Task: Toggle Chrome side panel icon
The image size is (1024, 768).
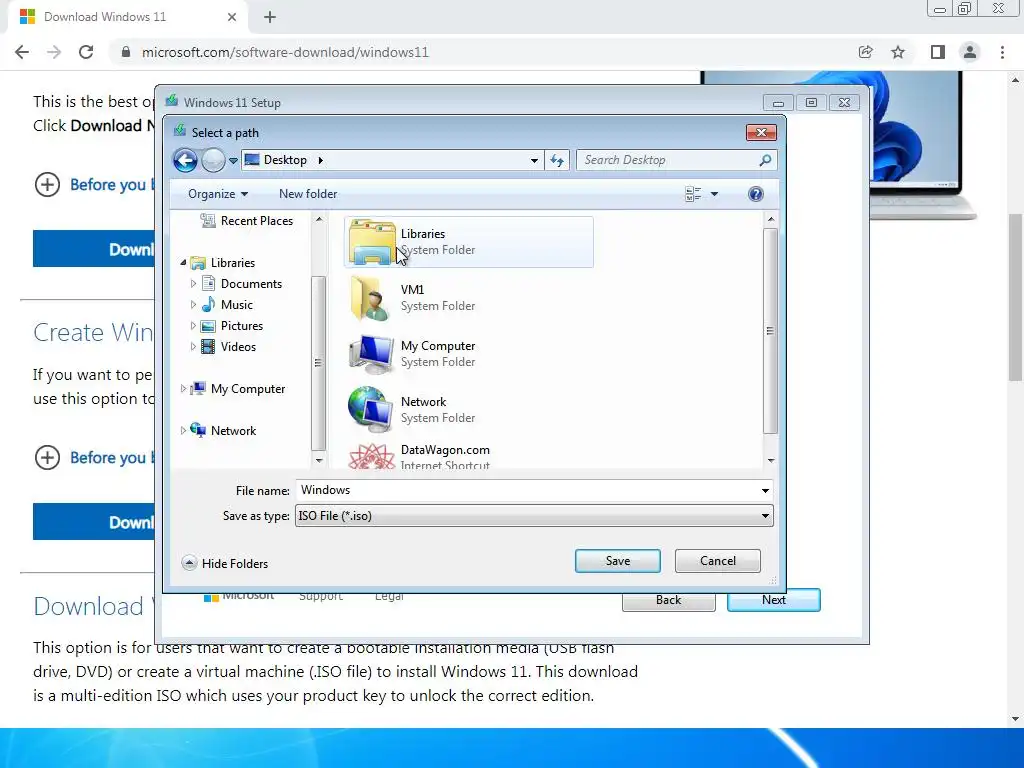Action: point(938,52)
